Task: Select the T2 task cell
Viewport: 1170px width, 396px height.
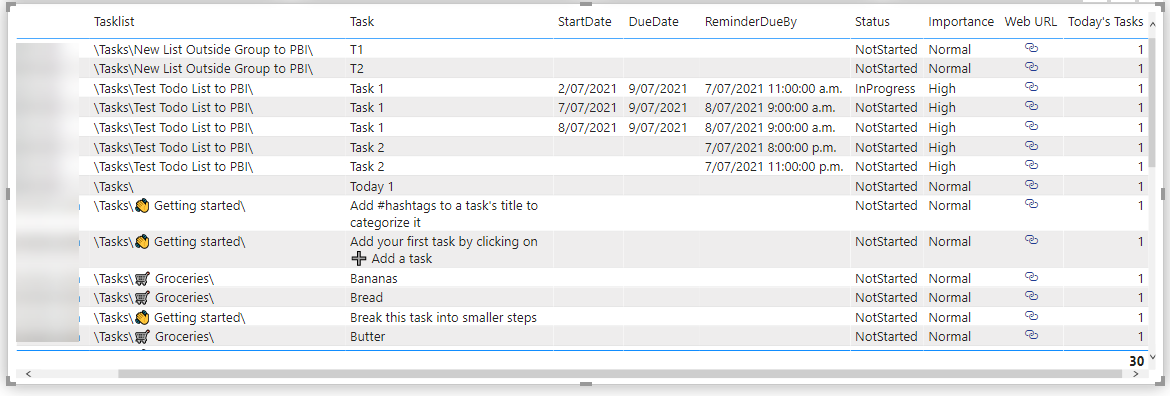Action: [x=450, y=69]
